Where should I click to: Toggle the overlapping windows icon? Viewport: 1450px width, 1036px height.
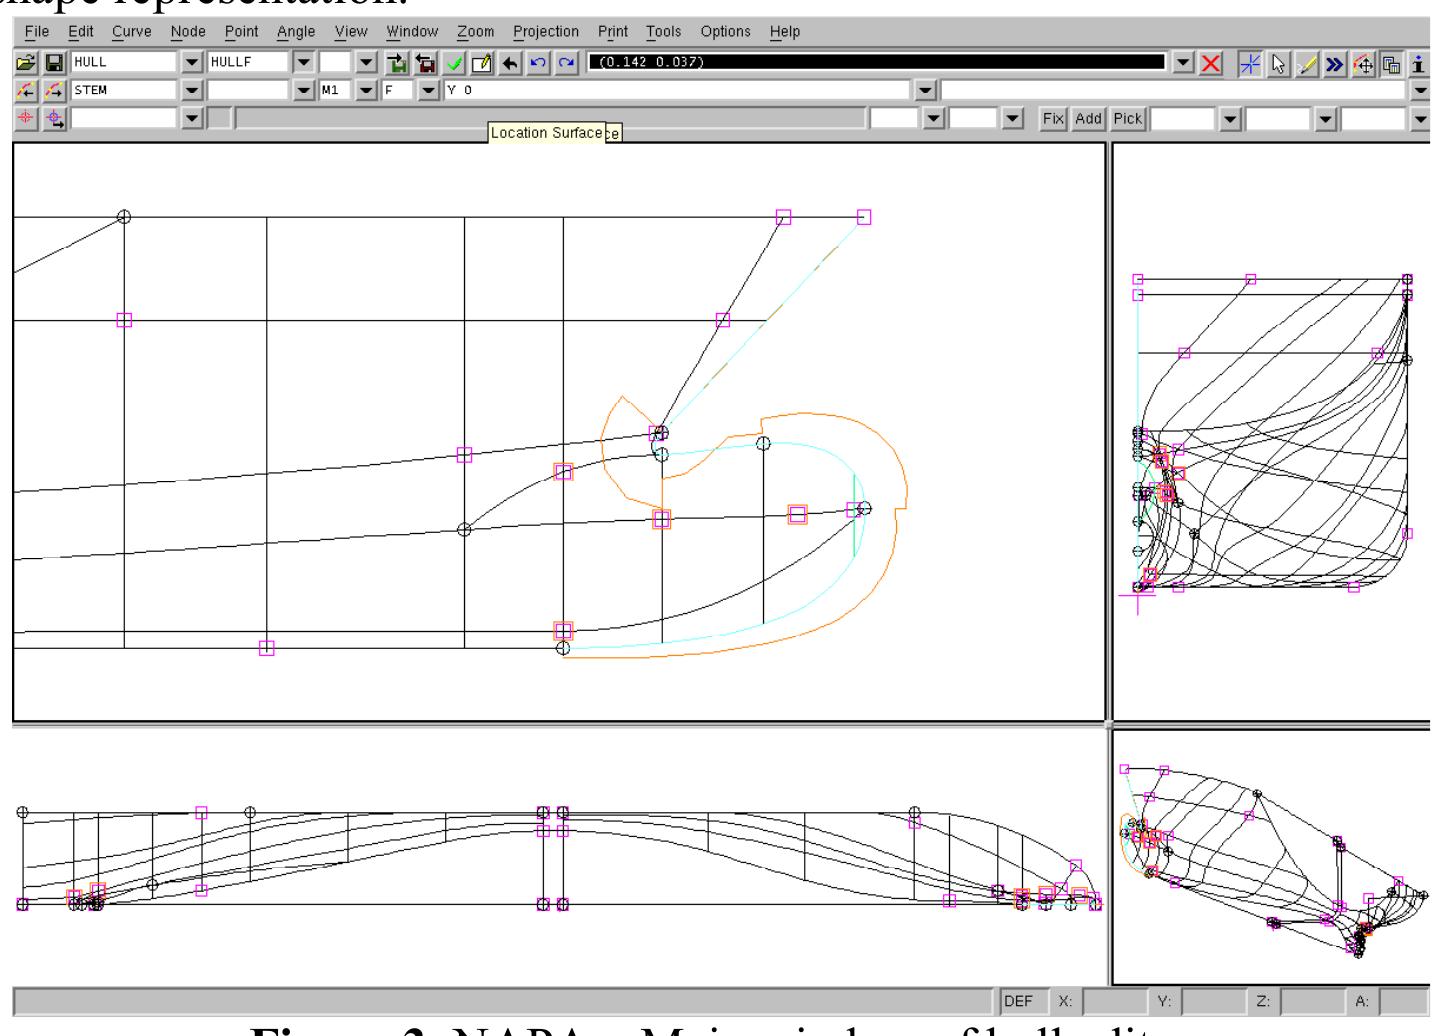pos(1391,63)
